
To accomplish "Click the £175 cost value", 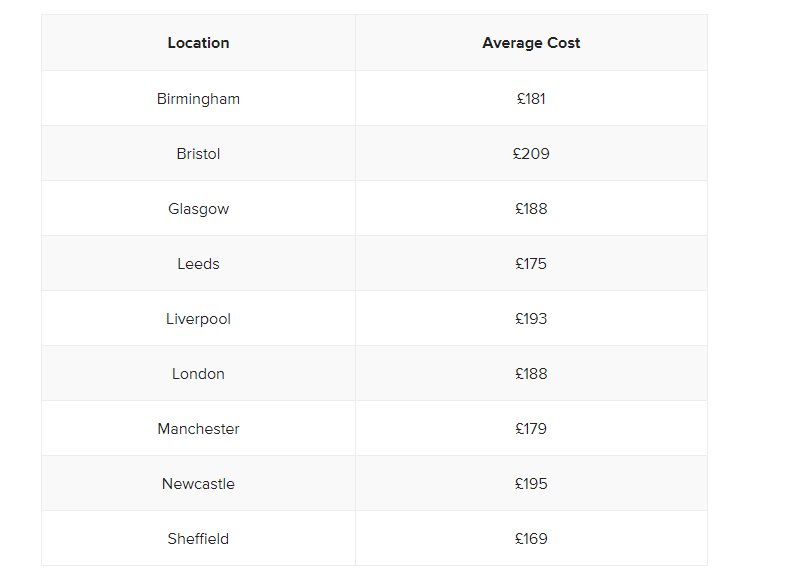I will tap(531, 264).
